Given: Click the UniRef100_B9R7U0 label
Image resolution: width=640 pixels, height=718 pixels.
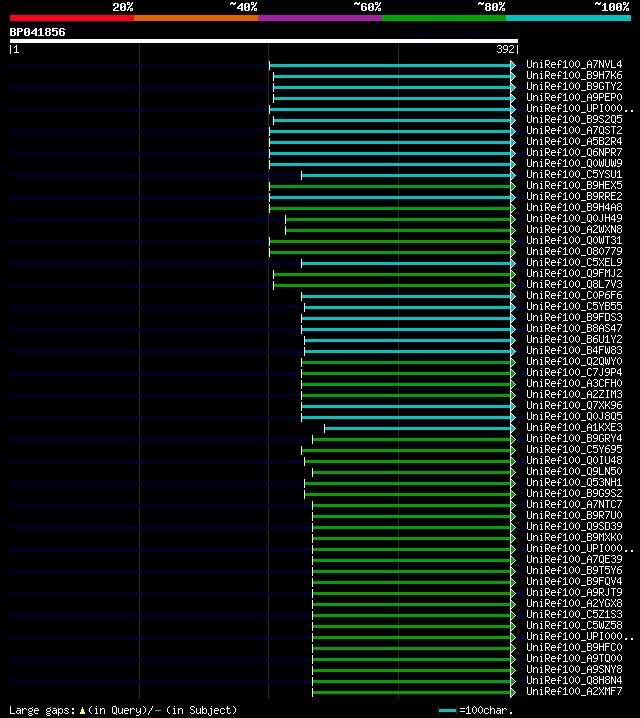Looking at the screenshot, I should 574,515.
